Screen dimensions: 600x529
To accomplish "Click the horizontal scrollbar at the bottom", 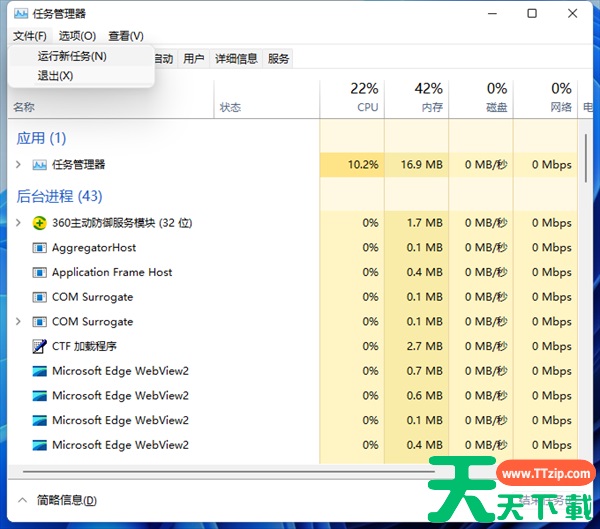I will (x=228, y=472).
